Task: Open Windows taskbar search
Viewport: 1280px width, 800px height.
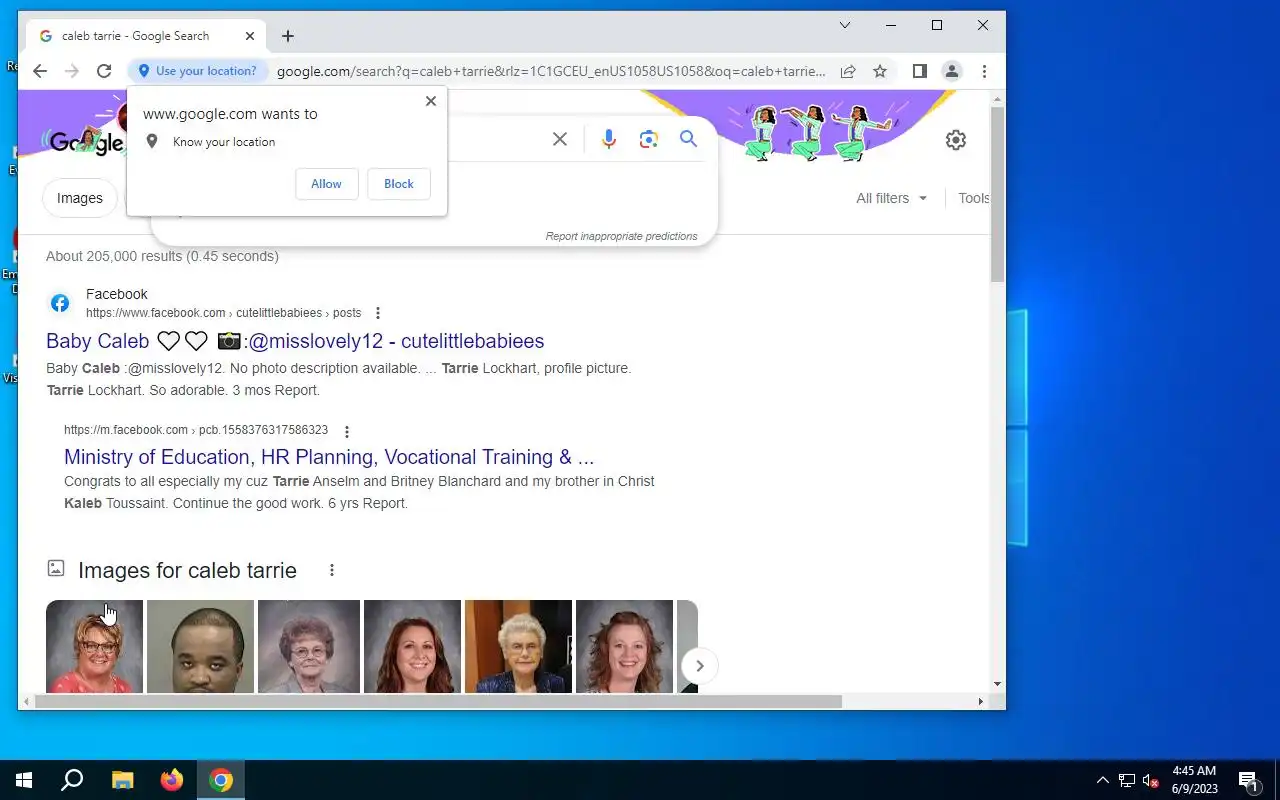Action: pyautogui.click(x=72, y=780)
